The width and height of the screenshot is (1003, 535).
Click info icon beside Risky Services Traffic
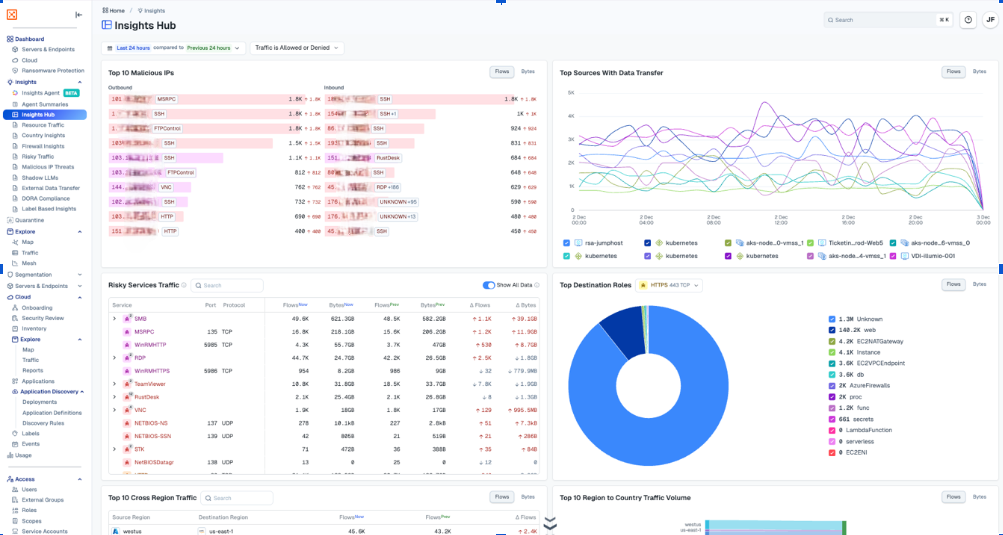184,285
